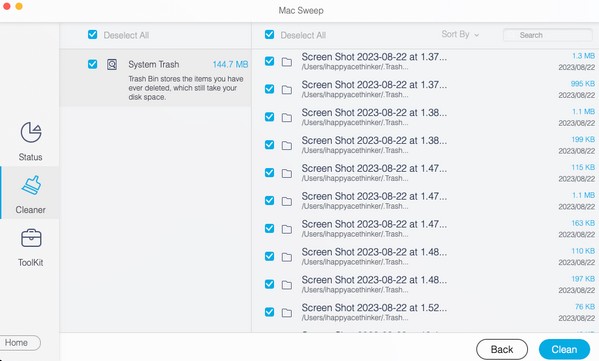Uncheck the System Trash checkbox

click(x=92, y=64)
